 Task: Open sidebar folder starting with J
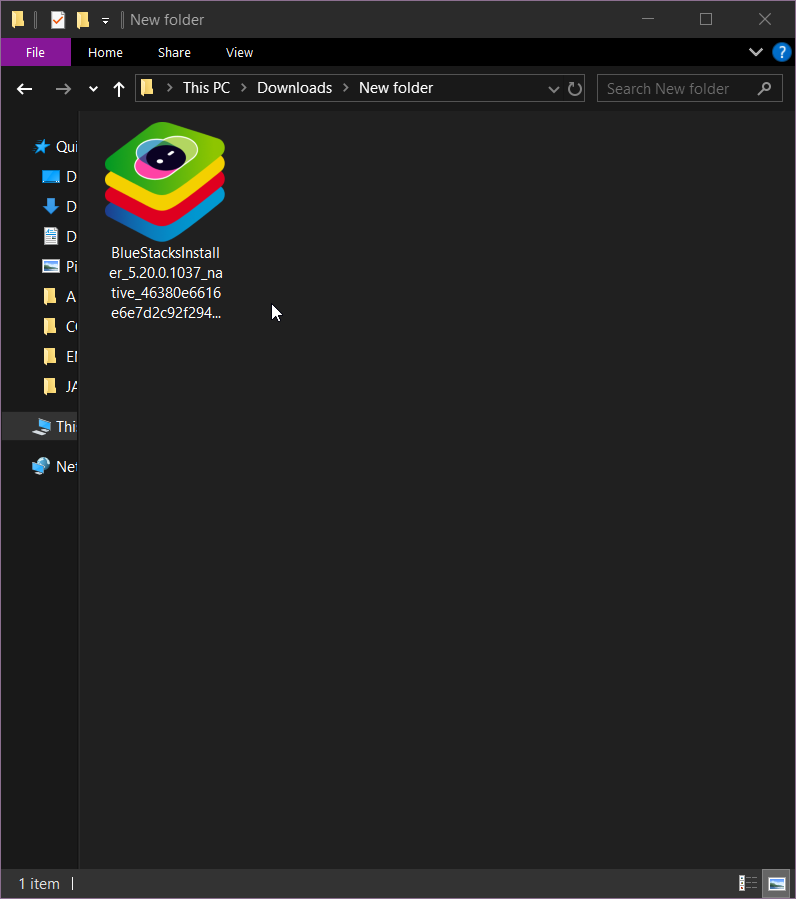(x=59, y=386)
